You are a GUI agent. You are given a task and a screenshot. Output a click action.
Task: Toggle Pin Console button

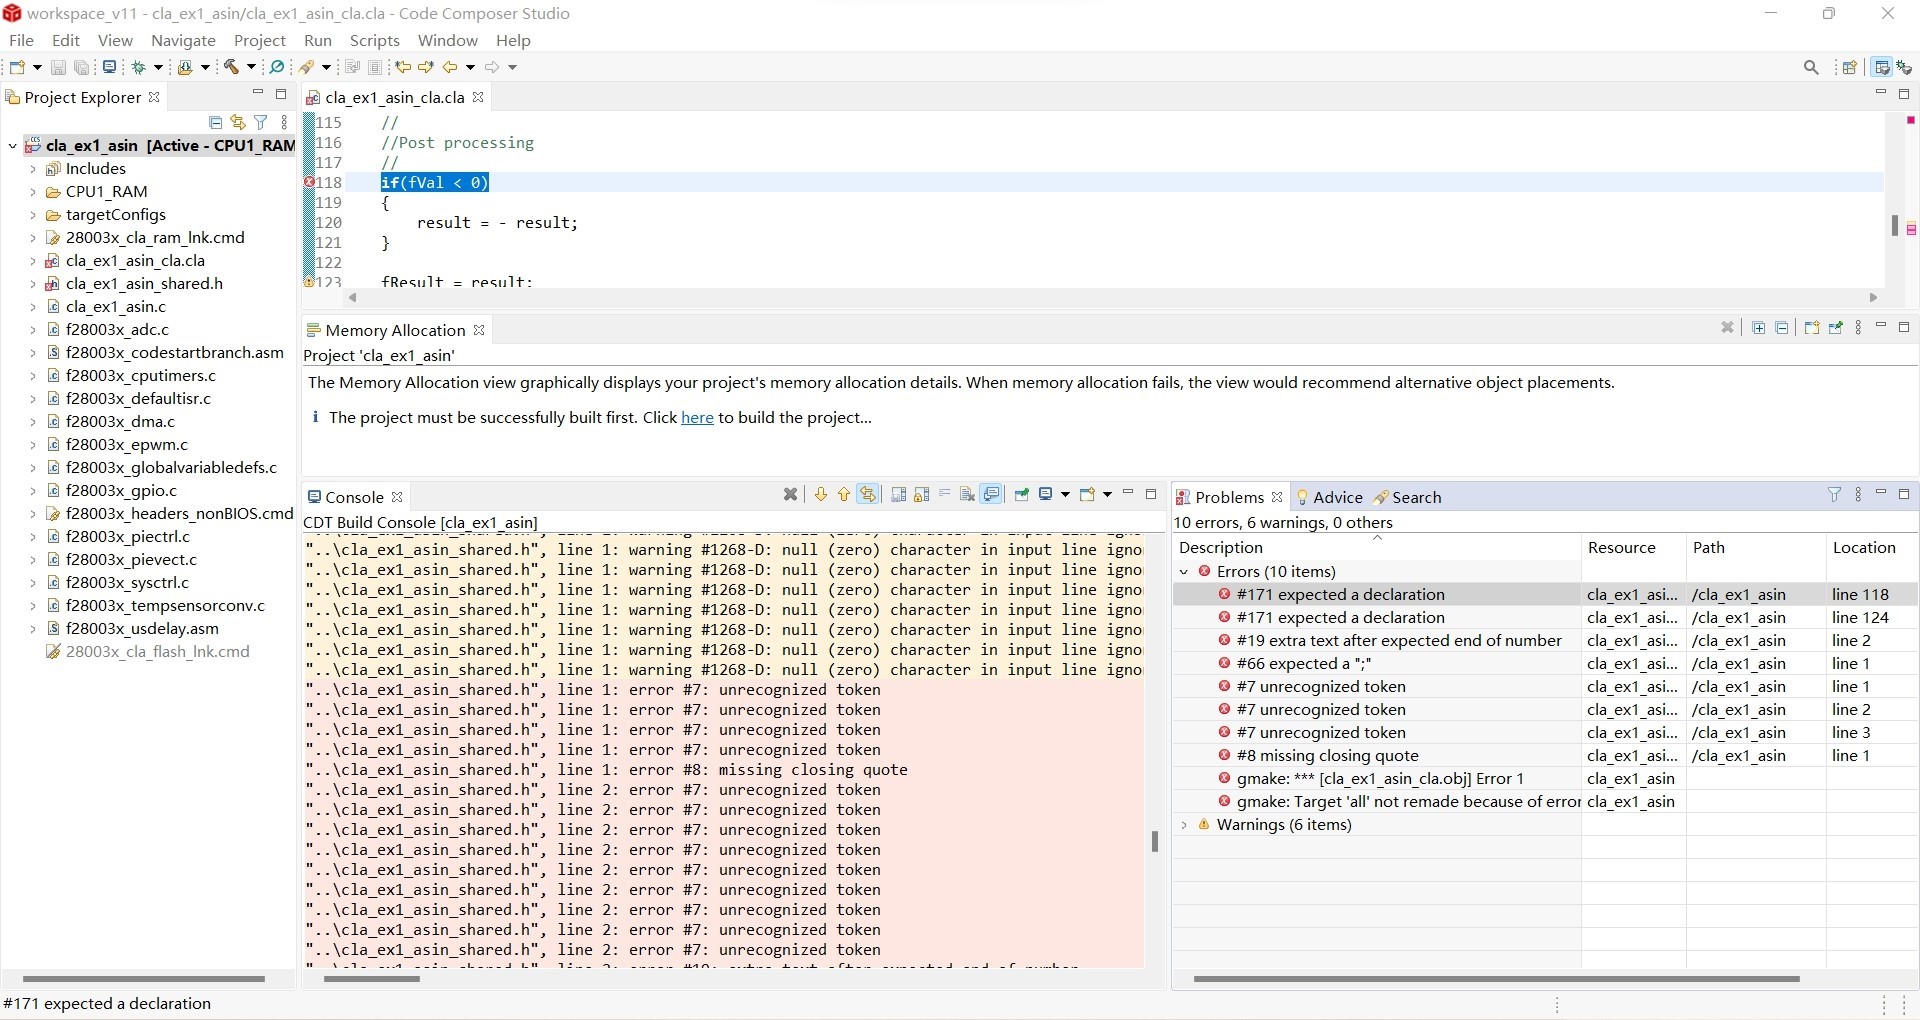(x=1022, y=494)
